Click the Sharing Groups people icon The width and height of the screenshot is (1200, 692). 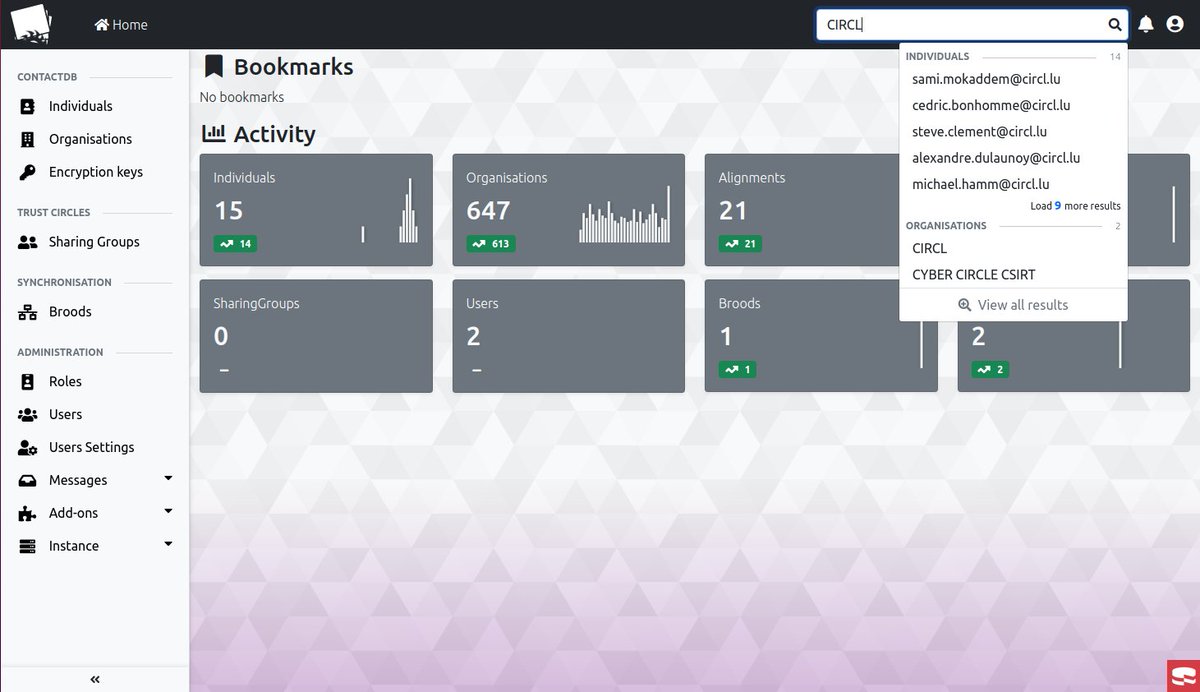28,242
